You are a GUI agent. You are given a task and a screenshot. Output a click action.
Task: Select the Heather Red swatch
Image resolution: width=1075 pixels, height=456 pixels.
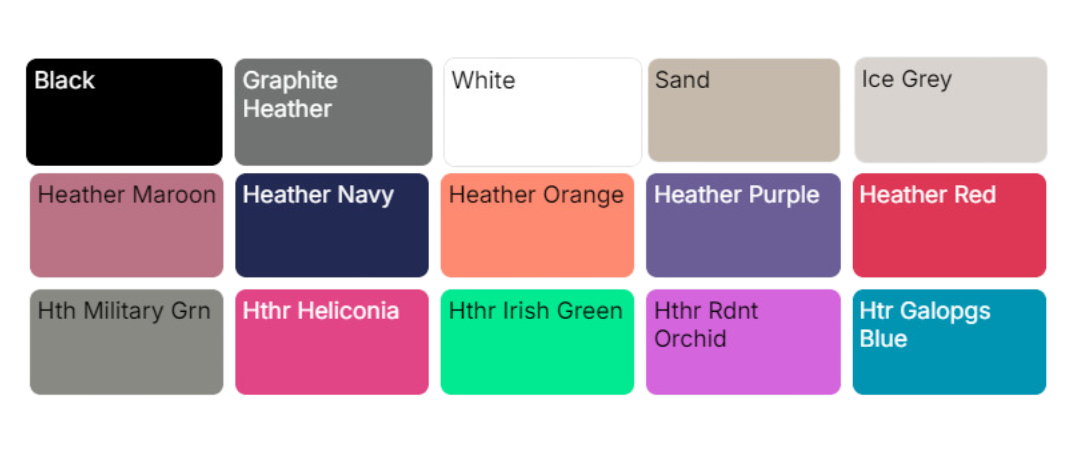coord(950,225)
